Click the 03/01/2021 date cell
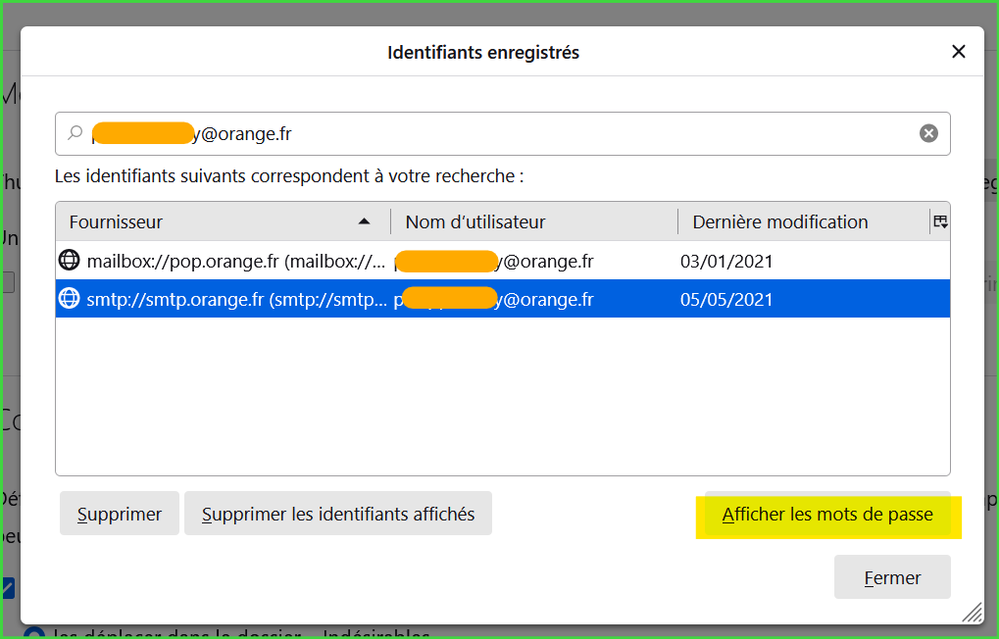999x639 pixels. (726, 261)
